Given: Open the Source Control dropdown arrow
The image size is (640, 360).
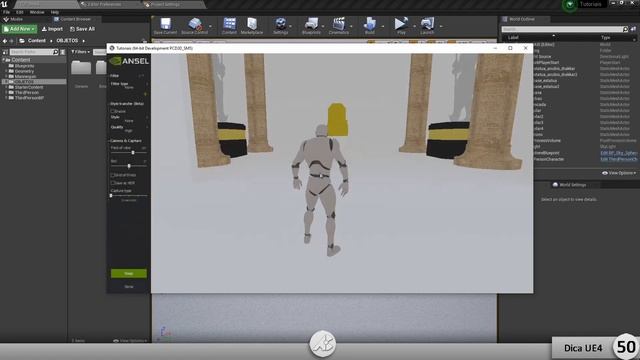Looking at the screenshot, I should [210, 26].
